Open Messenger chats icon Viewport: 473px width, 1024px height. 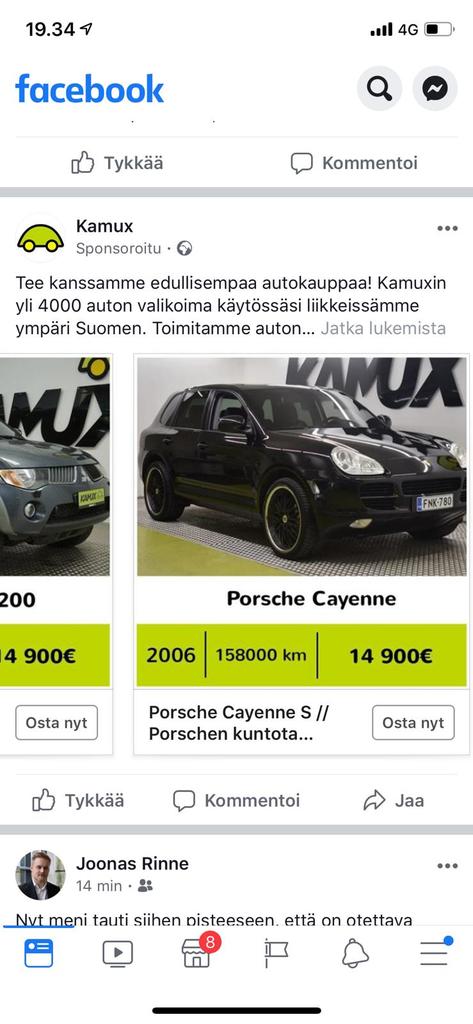click(x=434, y=88)
